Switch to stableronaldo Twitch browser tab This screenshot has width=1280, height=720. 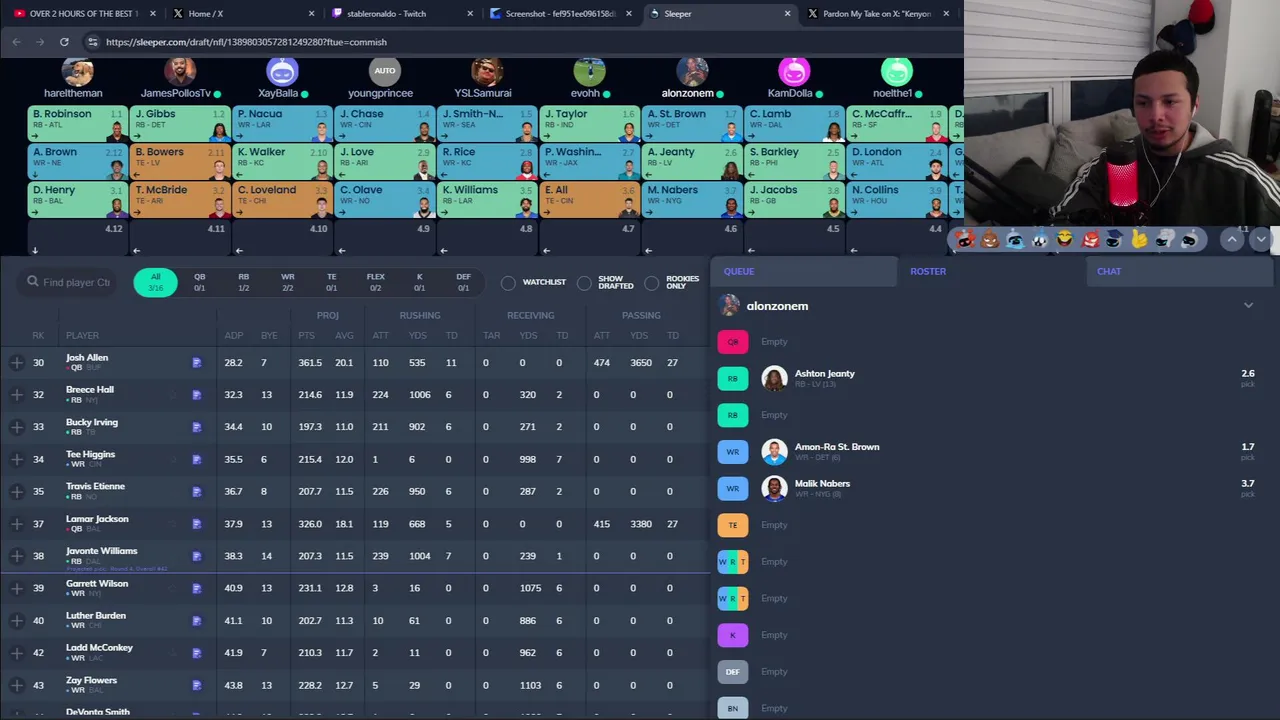(399, 14)
